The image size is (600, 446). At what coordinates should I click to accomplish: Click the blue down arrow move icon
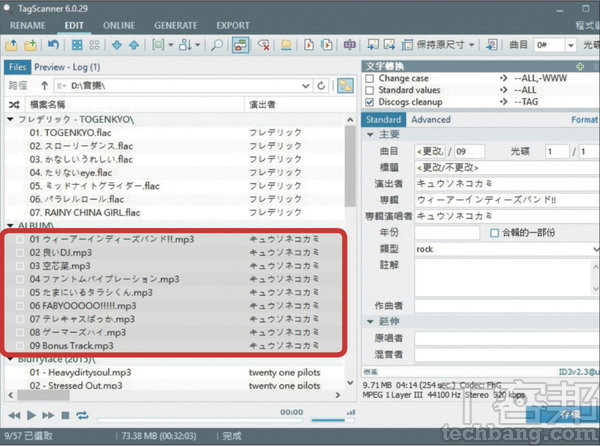pyautogui.click(x=117, y=45)
